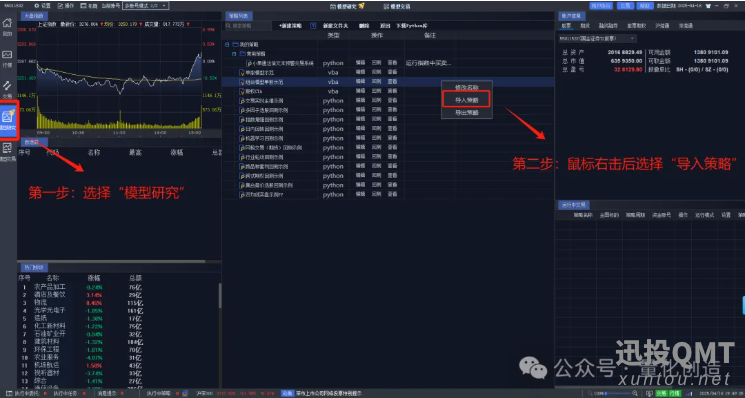The image size is (745, 398).
Task: Open the 多账号模式 dropdown
Action: [x=145, y=6]
